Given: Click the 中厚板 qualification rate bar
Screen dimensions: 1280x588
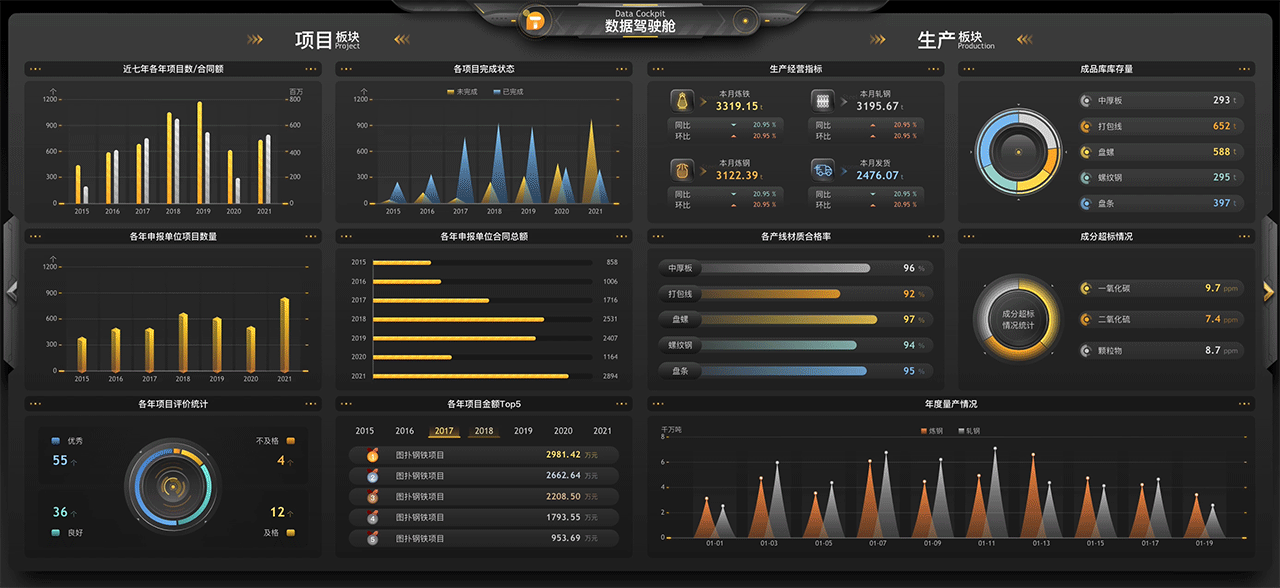Looking at the screenshot, I should coord(784,268).
